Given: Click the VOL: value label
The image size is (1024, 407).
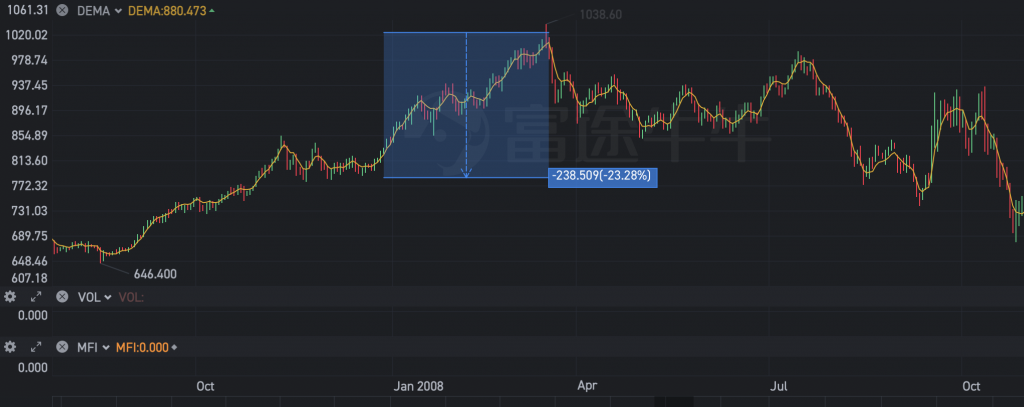Looking at the screenshot, I should (131, 297).
